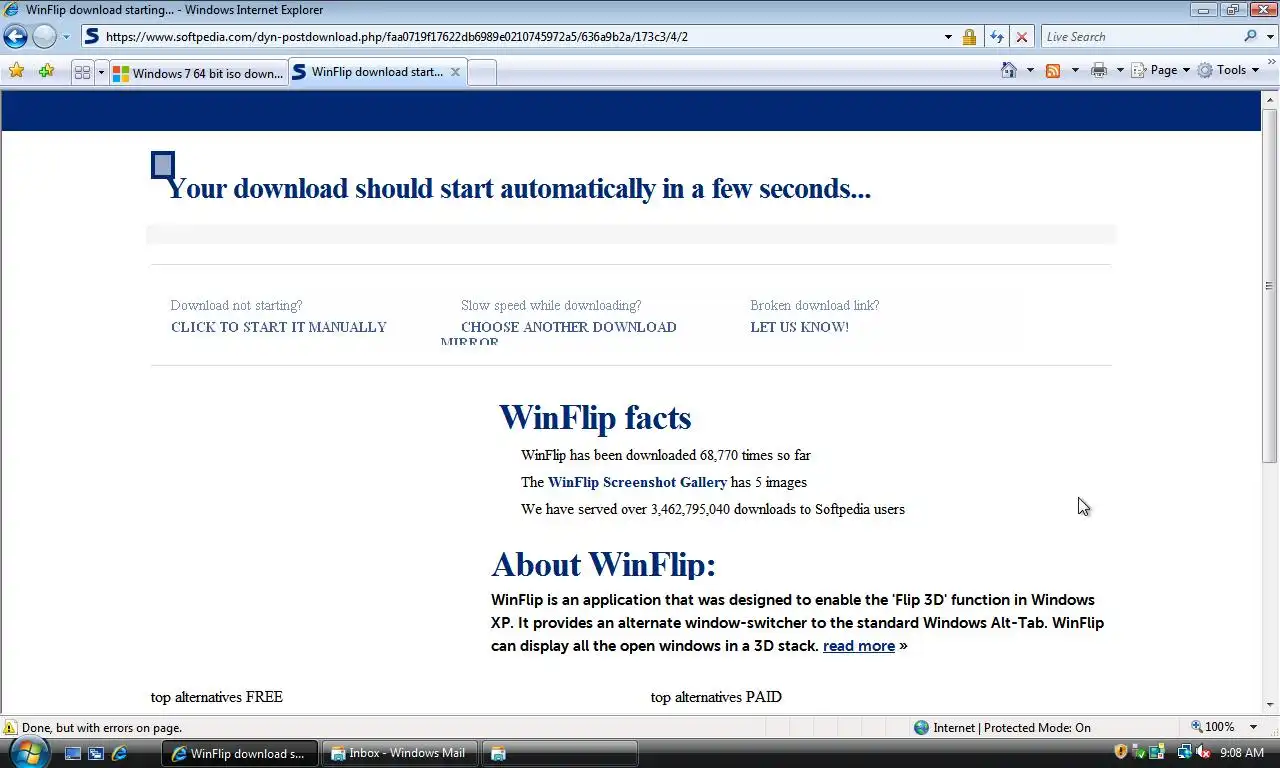Click the RSS feeds icon
The width and height of the screenshot is (1280, 768).
[1053, 70]
